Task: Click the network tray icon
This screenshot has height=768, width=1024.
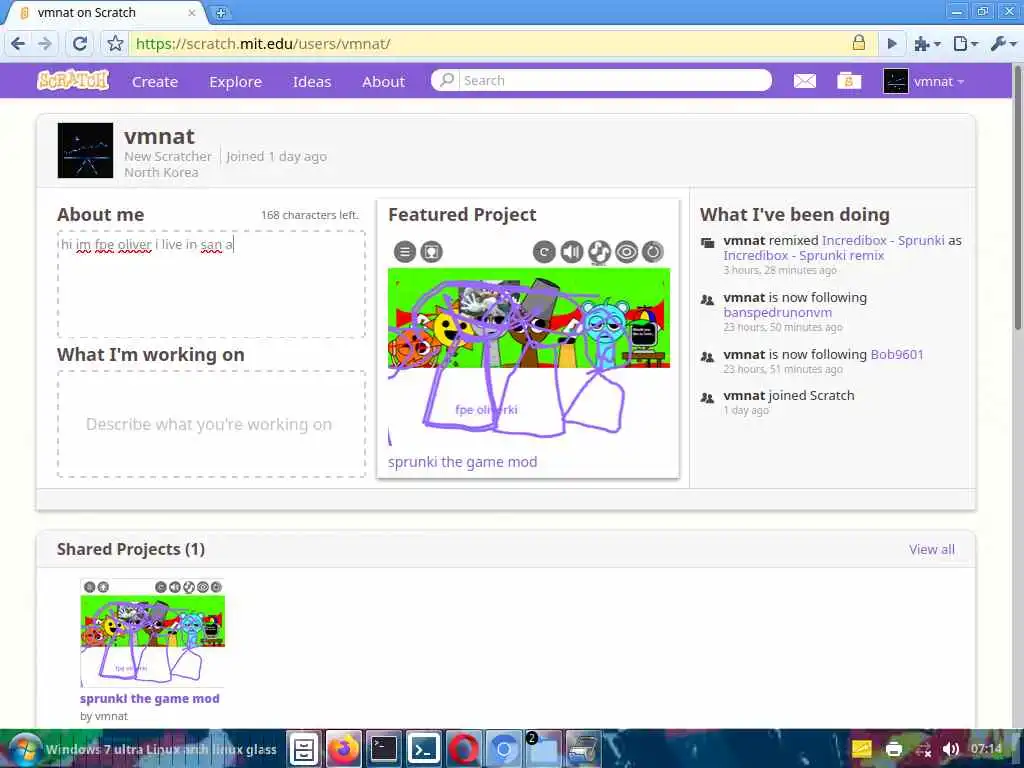Action: [x=923, y=749]
